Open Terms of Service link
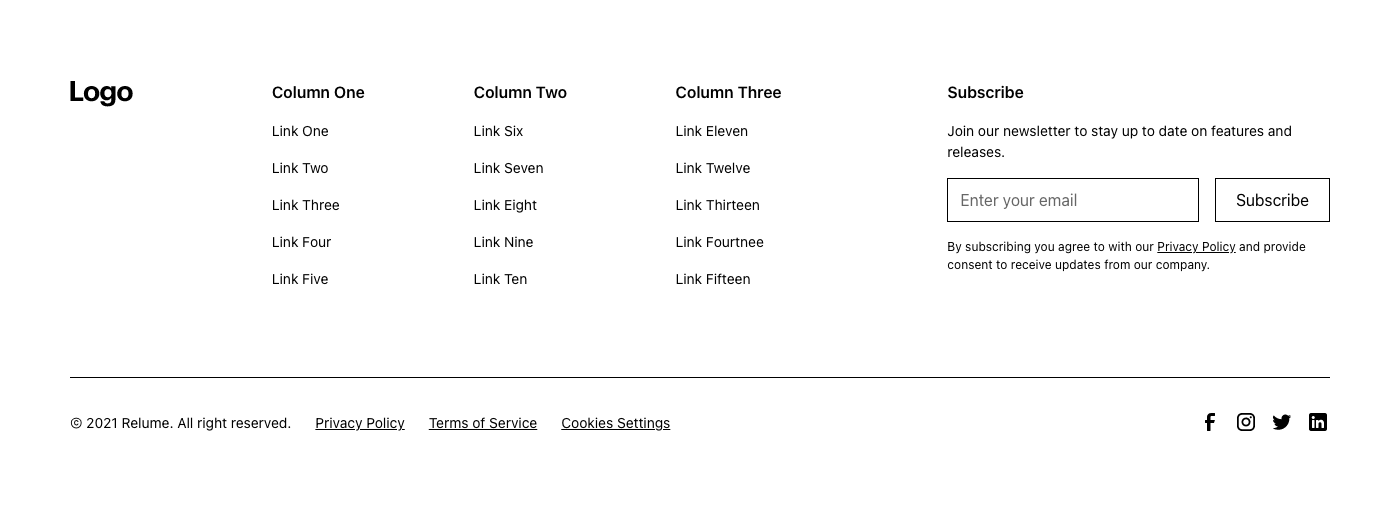Image resolution: width=1400 pixels, height=514 pixels. [x=483, y=423]
